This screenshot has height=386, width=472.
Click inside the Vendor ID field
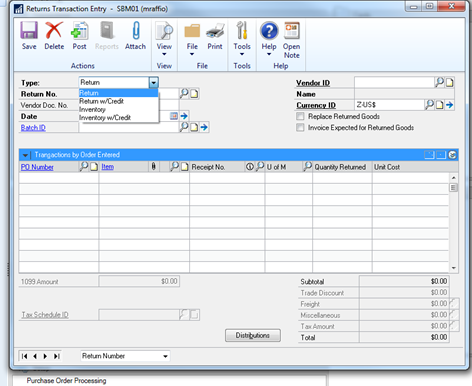click(394, 82)
